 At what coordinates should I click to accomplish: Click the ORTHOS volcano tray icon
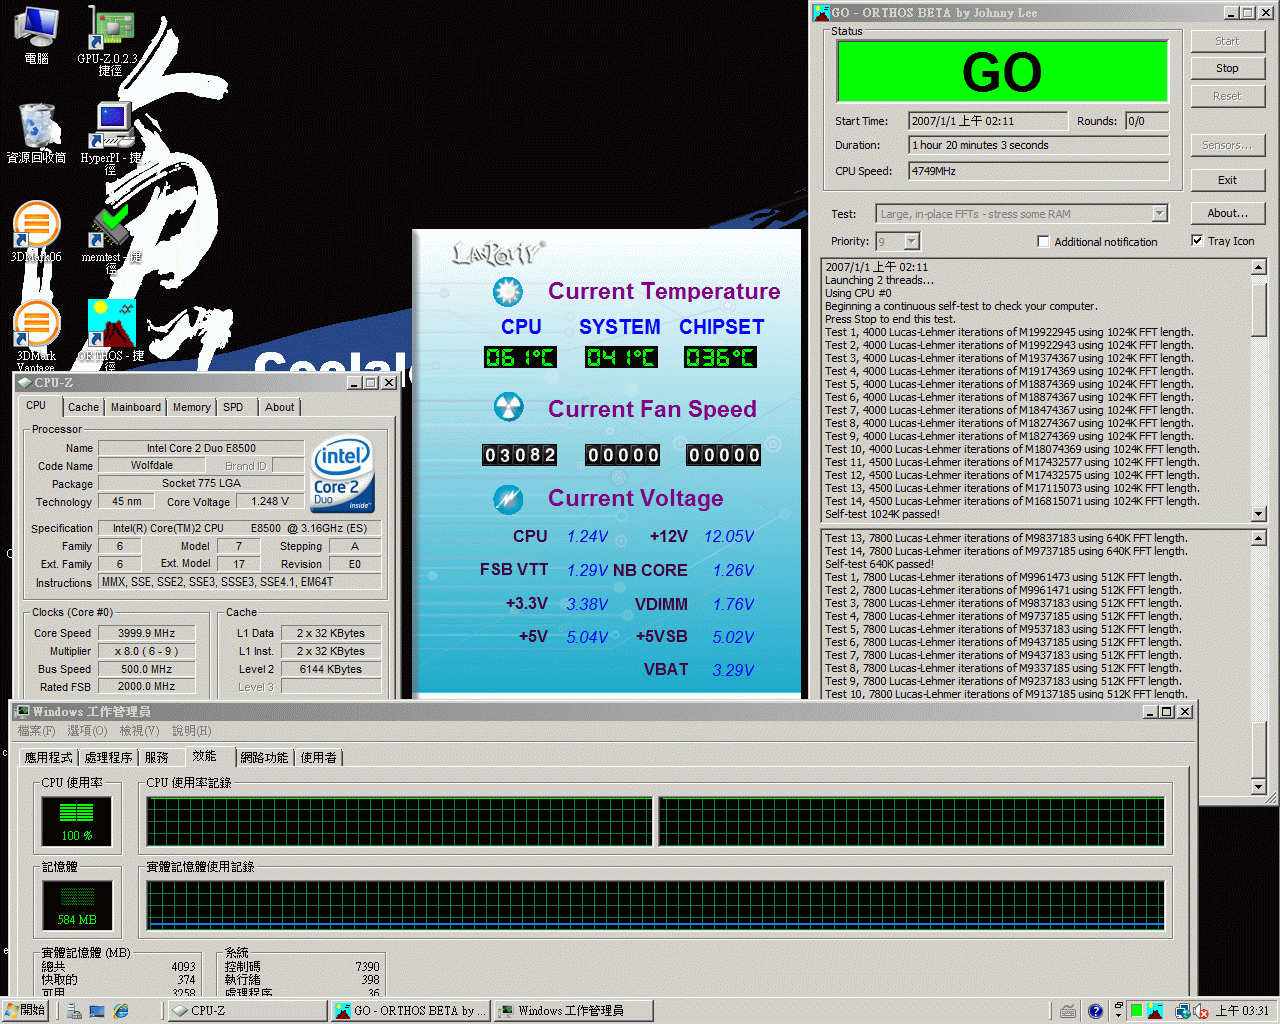(x=1155, y=1011)
